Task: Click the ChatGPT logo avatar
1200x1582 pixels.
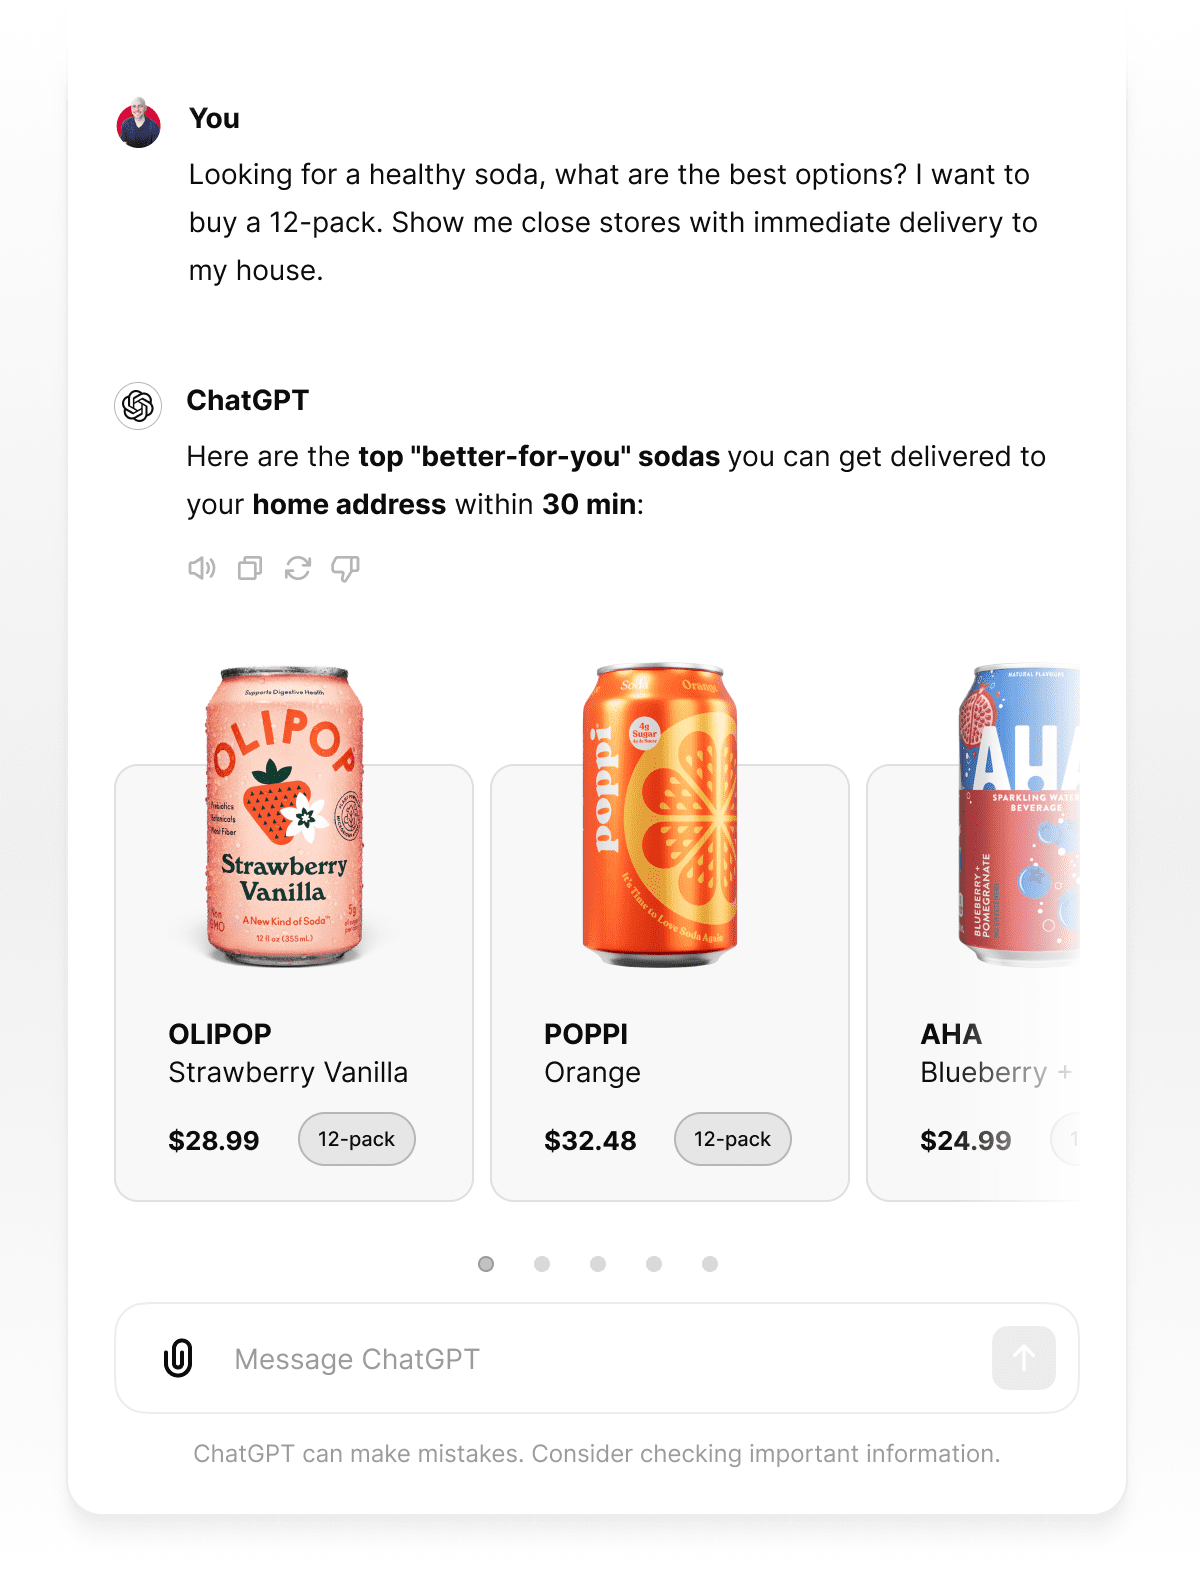Action: tap(138, 406)
